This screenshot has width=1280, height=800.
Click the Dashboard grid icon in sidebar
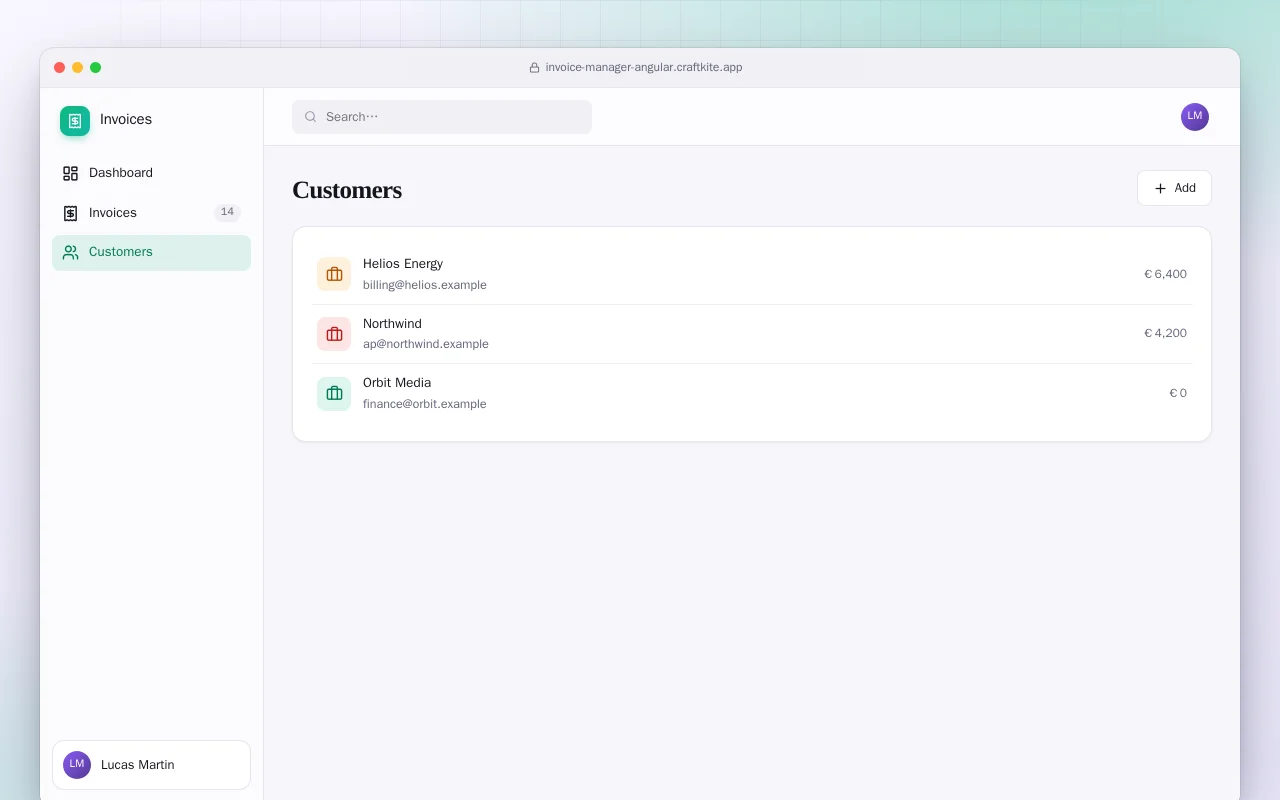click(70, 173)
